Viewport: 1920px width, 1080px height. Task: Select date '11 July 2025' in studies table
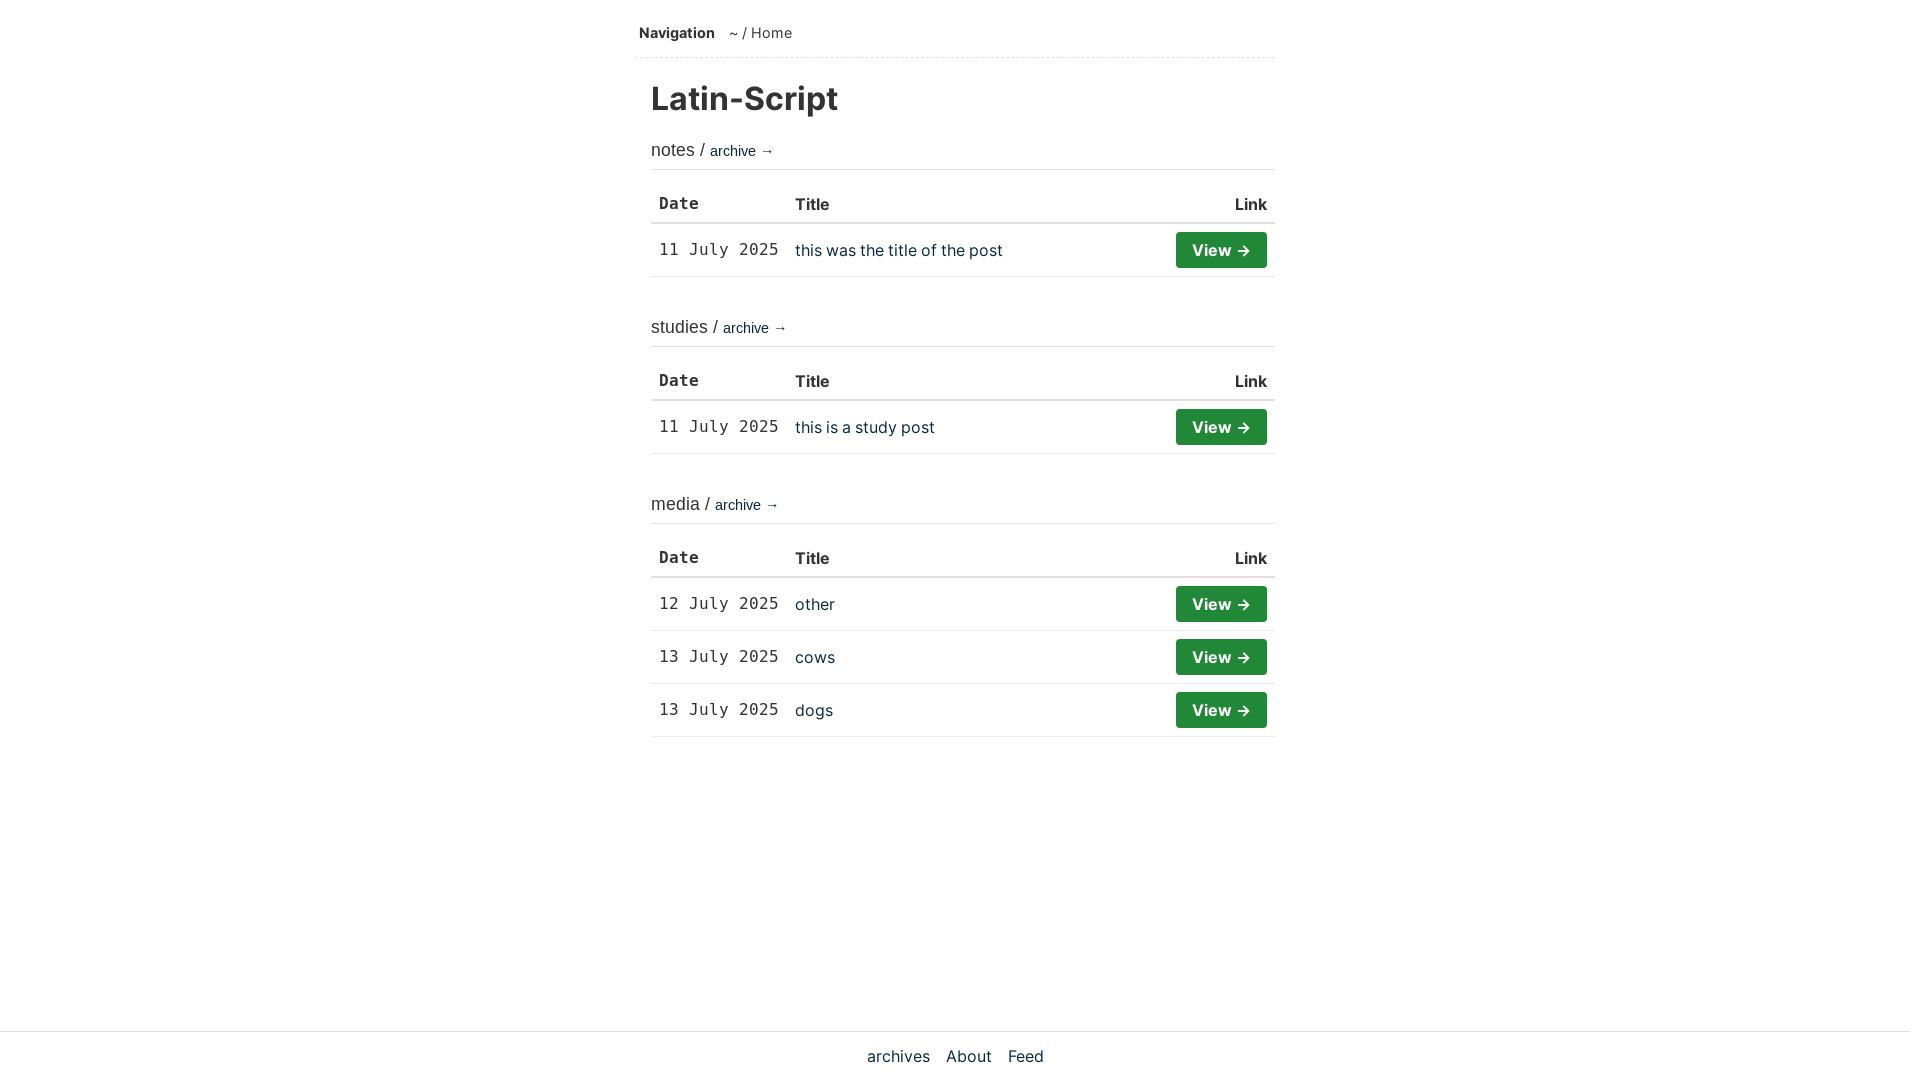point(718,427)
